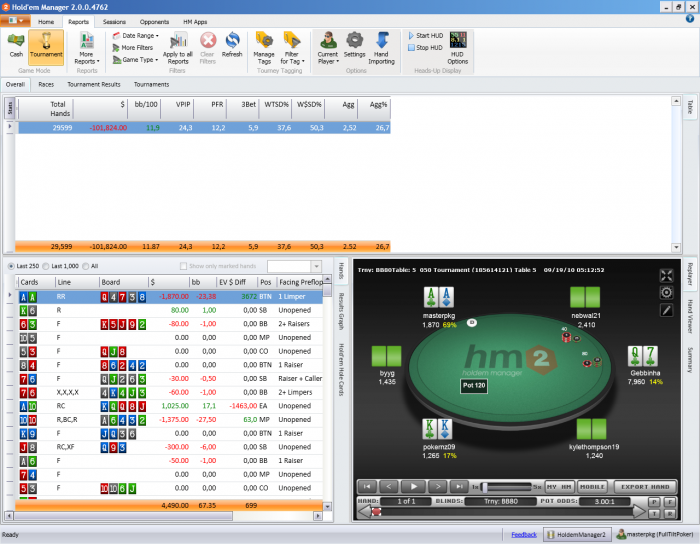The image size is (700, 544).
Task: Open replayer settings gear icon
Action: point(666,293)
